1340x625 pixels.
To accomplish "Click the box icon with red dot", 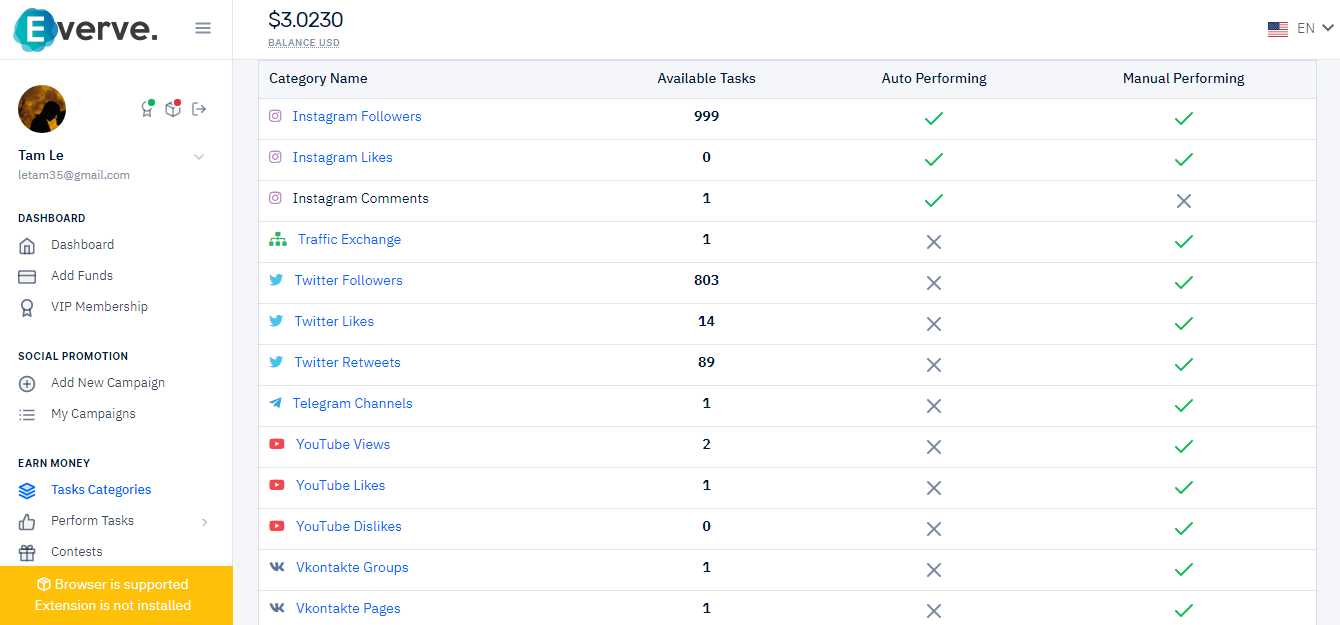I will tap(173, 109).
